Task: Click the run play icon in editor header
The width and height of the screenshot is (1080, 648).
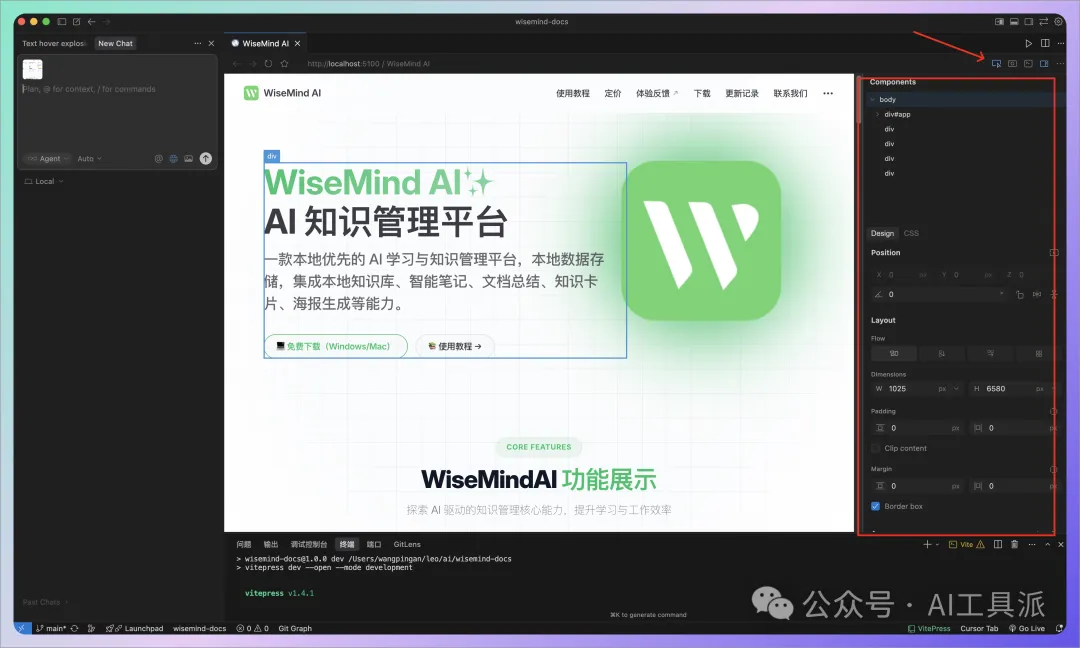Action: click(1028, 43)
